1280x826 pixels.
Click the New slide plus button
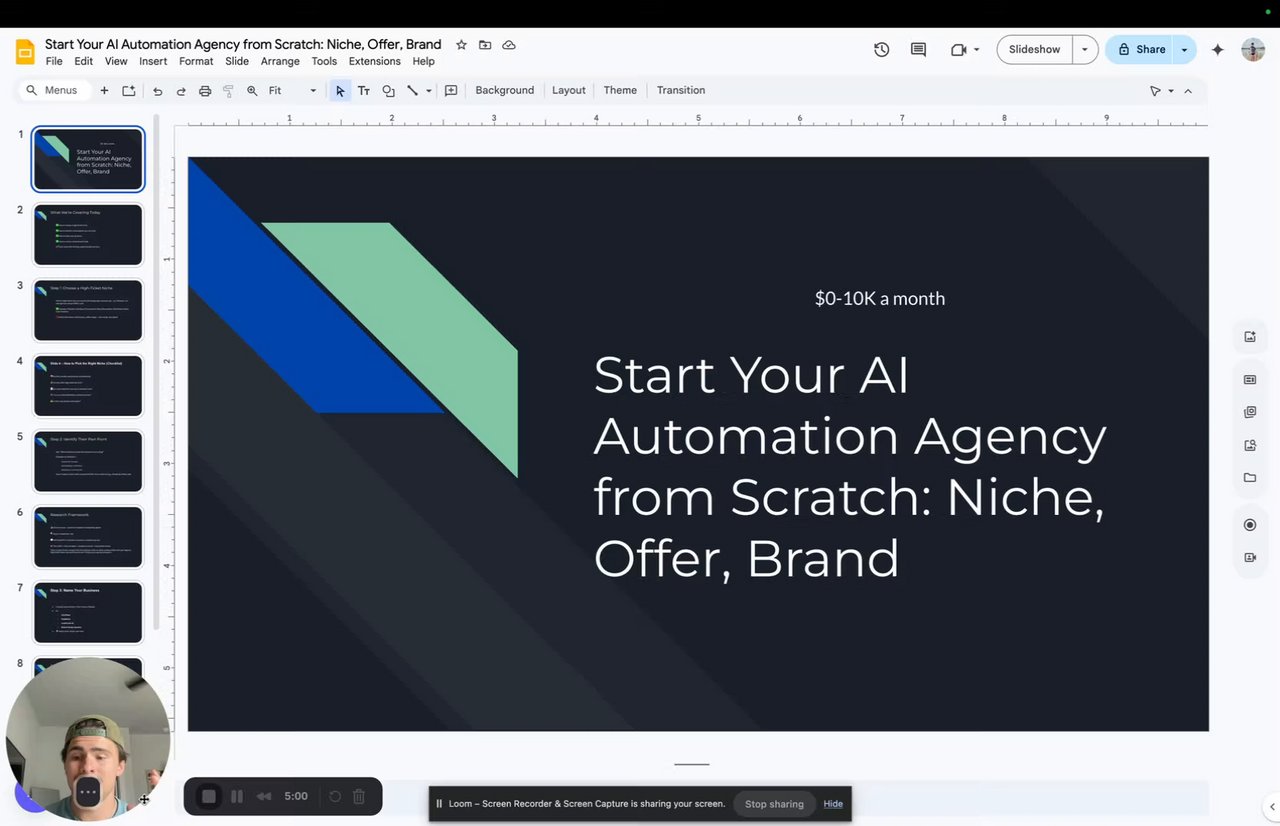pyautogui.click(x=104, y=91)
